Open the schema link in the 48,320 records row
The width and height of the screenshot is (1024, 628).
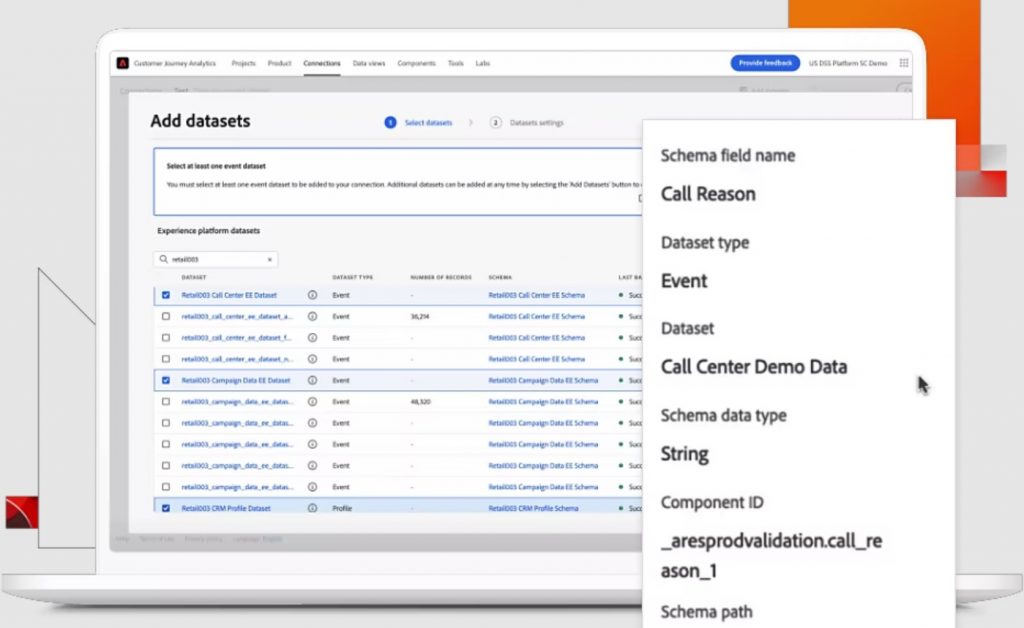pyautogui.click(x=543, y=402)
